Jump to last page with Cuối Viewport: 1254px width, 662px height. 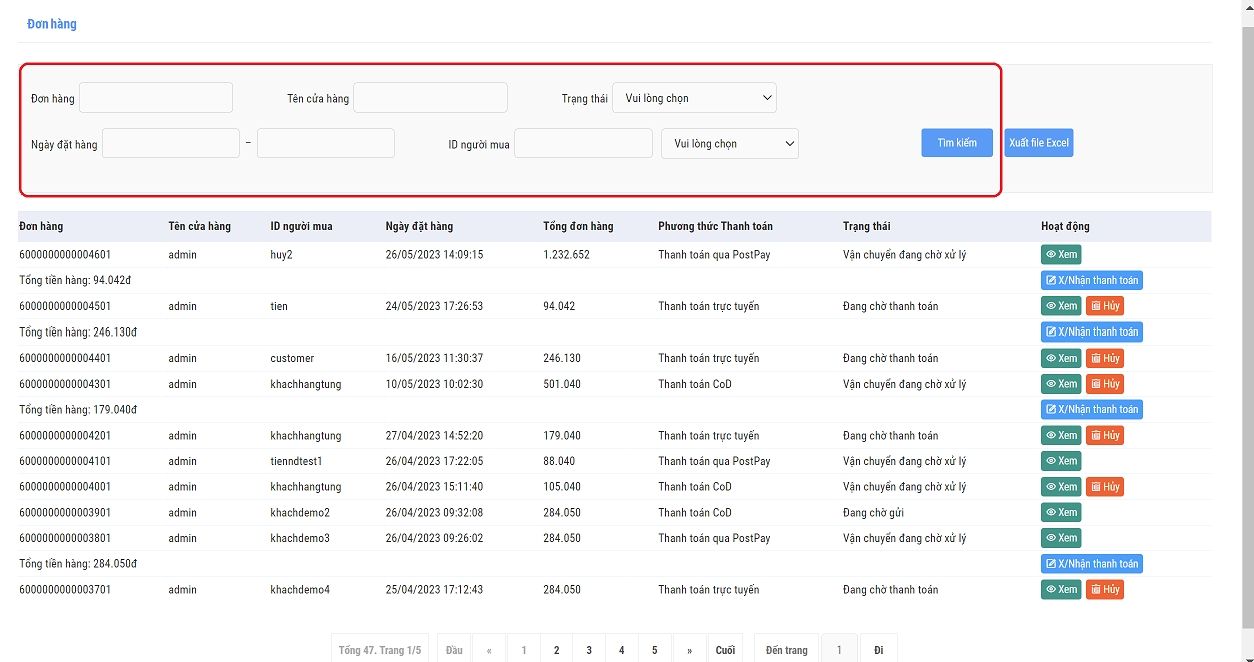[x=725, y=650]
